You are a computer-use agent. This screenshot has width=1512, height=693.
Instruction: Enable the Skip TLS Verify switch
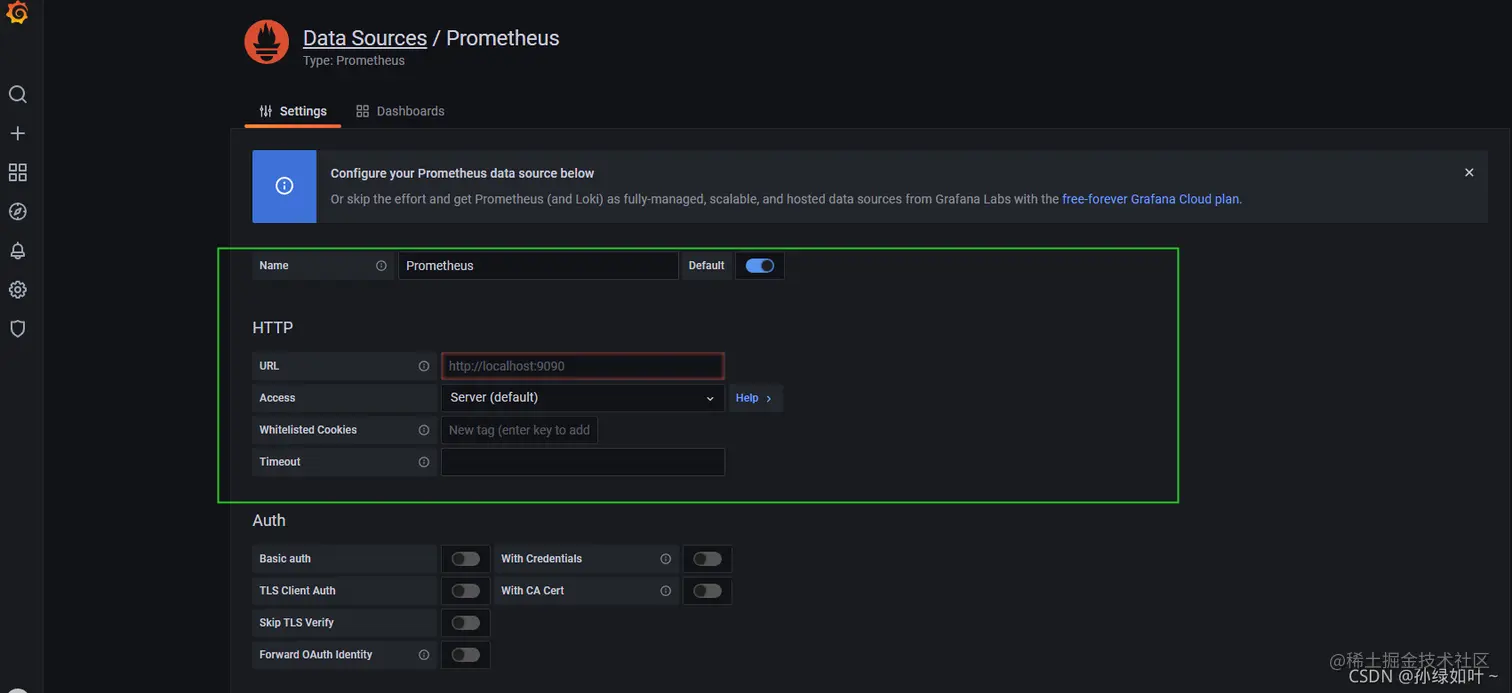tap(465, 623)
